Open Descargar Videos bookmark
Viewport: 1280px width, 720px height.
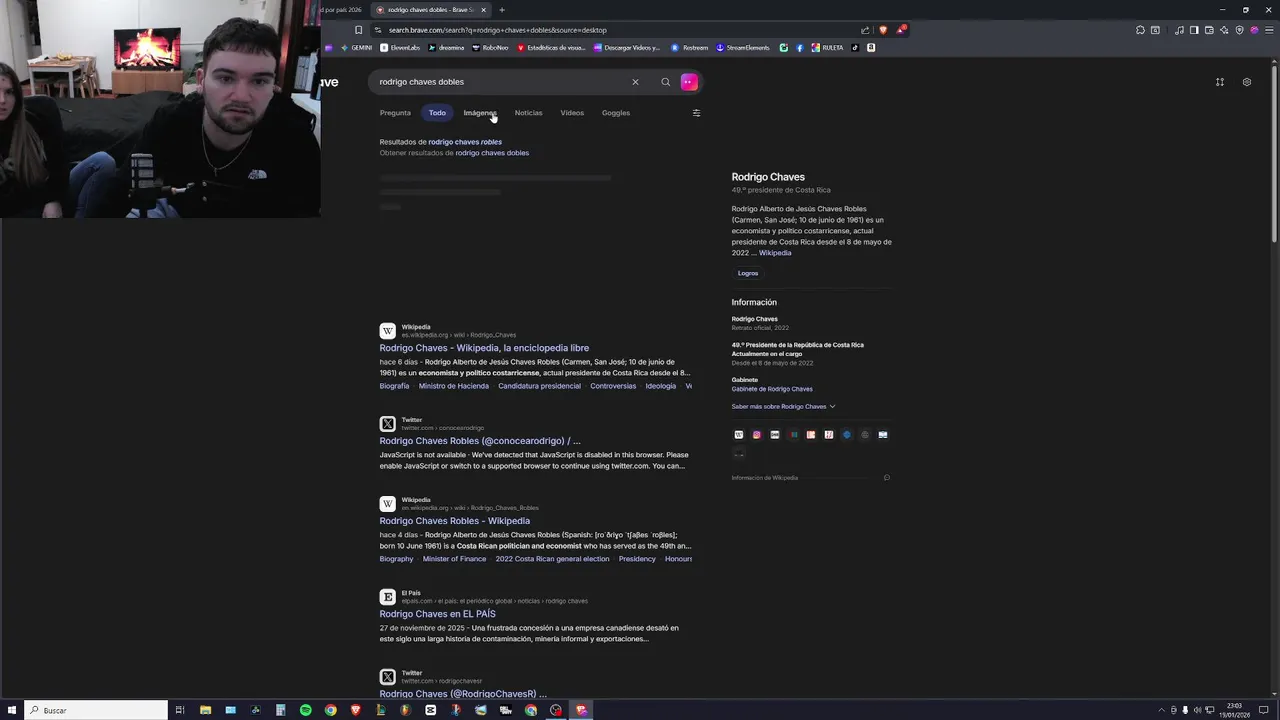point(627,48)
